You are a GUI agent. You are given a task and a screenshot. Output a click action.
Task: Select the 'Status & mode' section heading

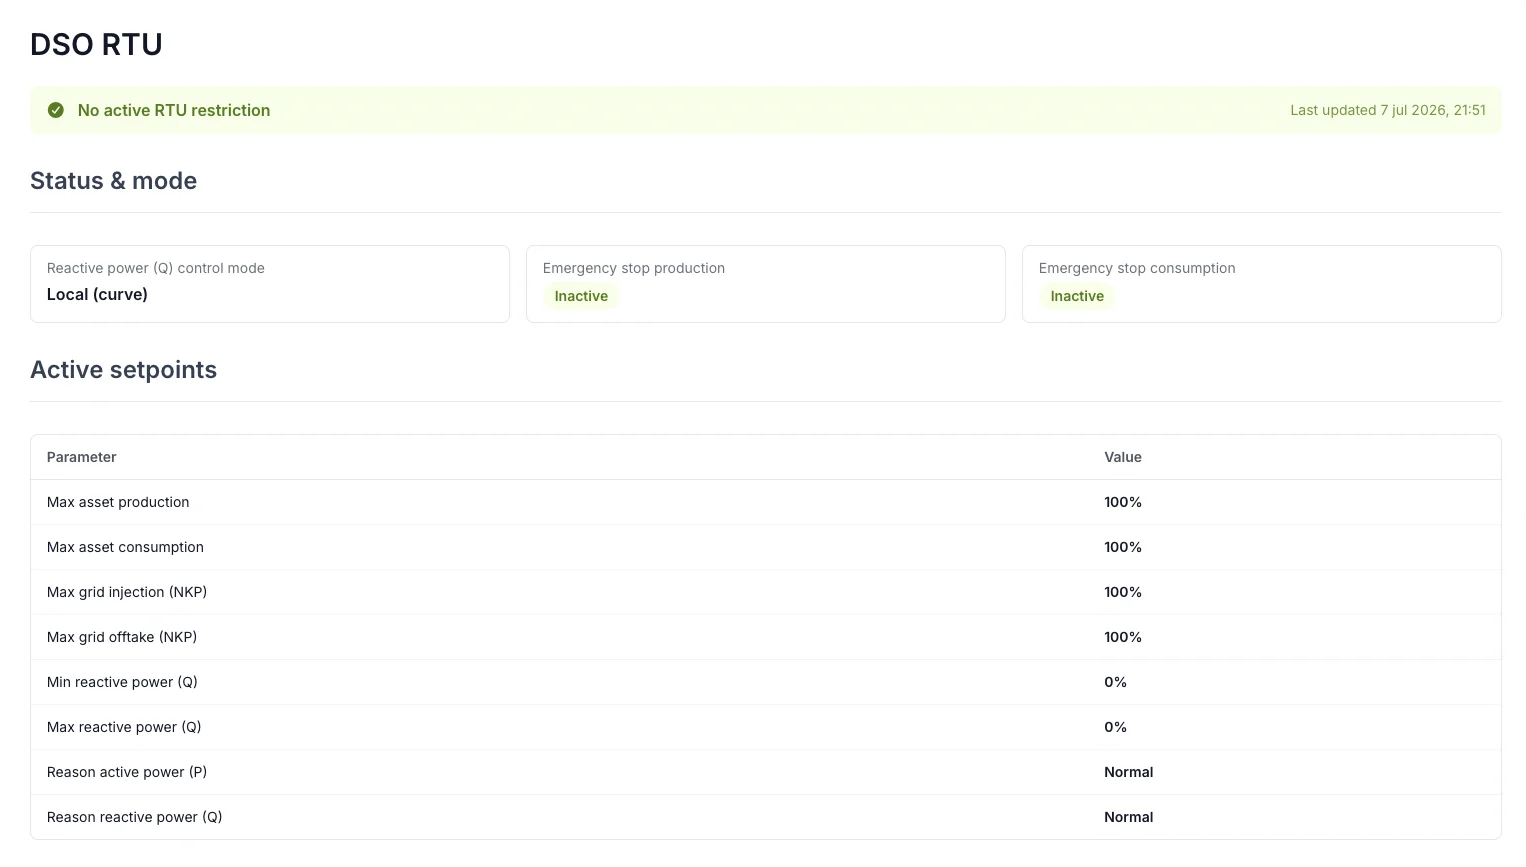113,181
